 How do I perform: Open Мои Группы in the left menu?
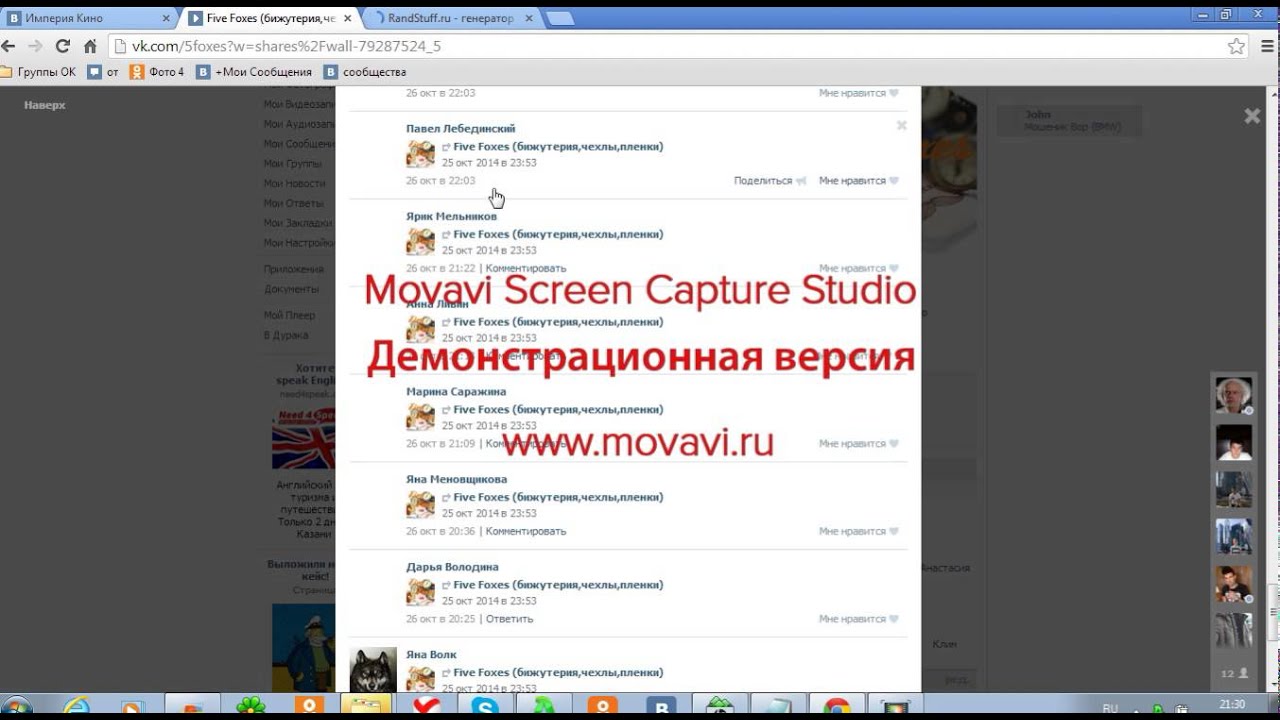[293, 163]
